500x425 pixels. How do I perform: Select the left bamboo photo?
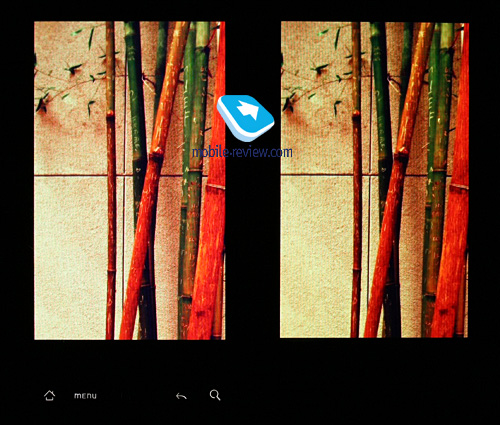pos(130,180)
